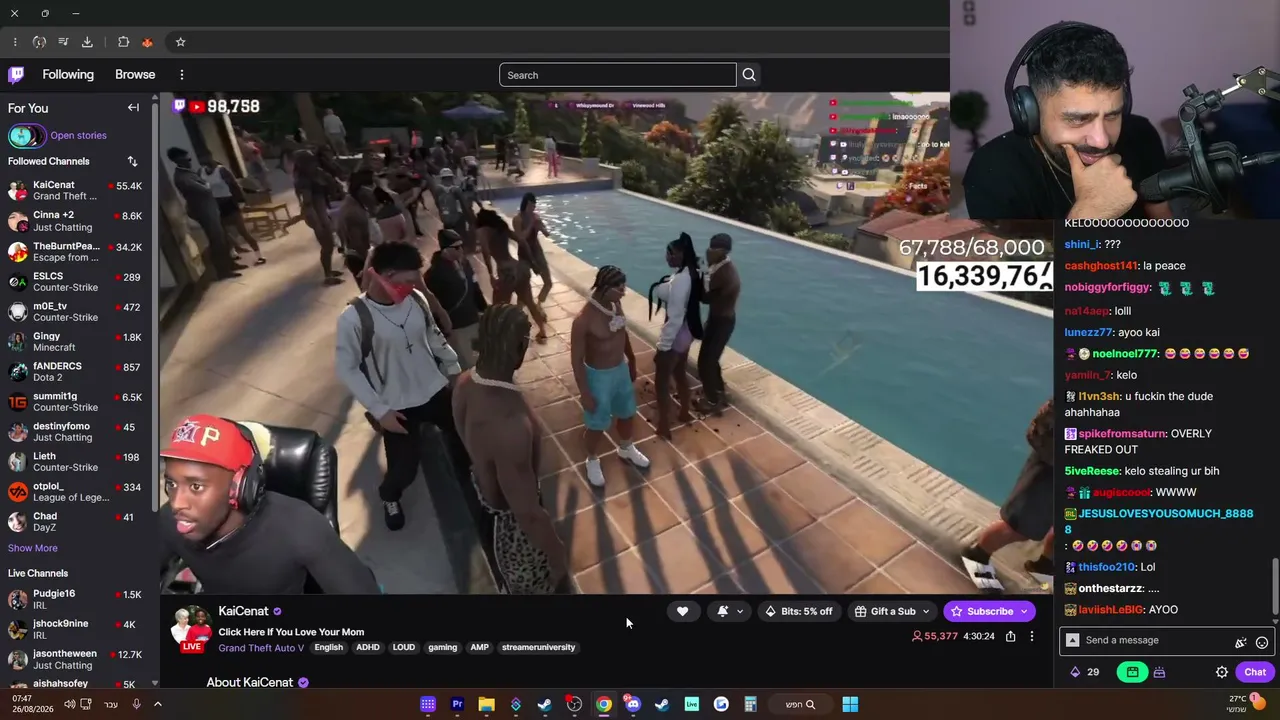Image resolution: width=1280 pixels, height=720 pixels.
Task: Click the ADHD stream tag
Action: [368, 647]
